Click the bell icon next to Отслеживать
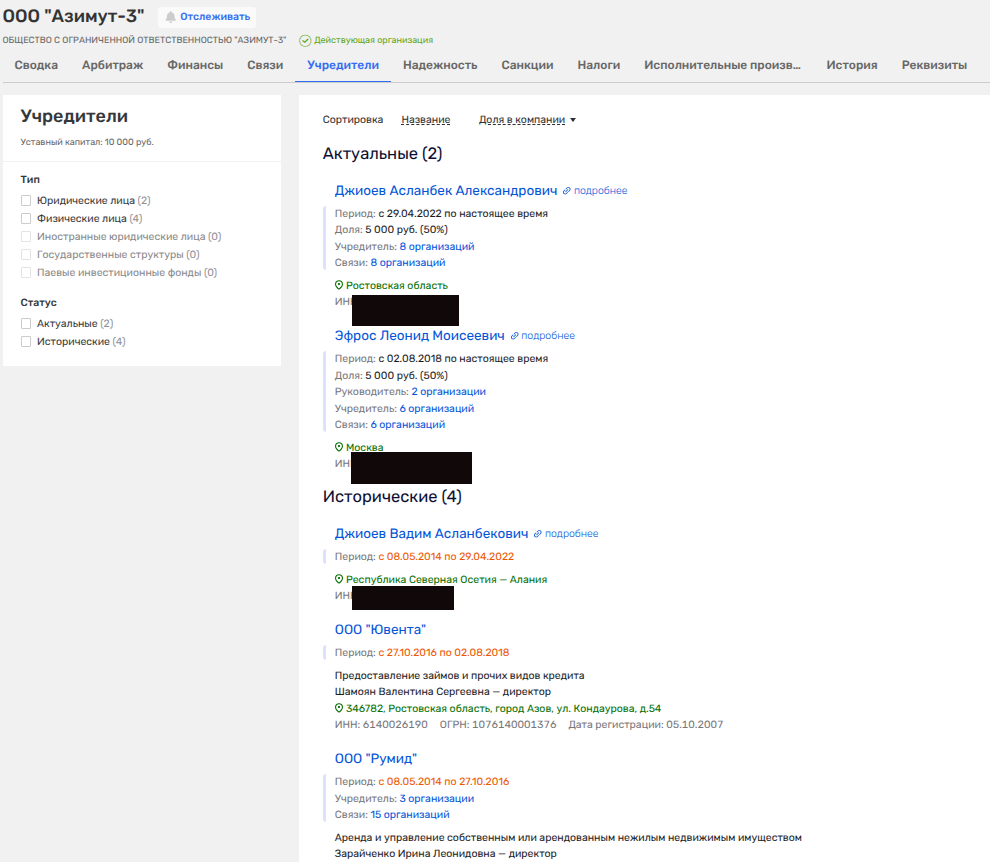 click(171, 17)
